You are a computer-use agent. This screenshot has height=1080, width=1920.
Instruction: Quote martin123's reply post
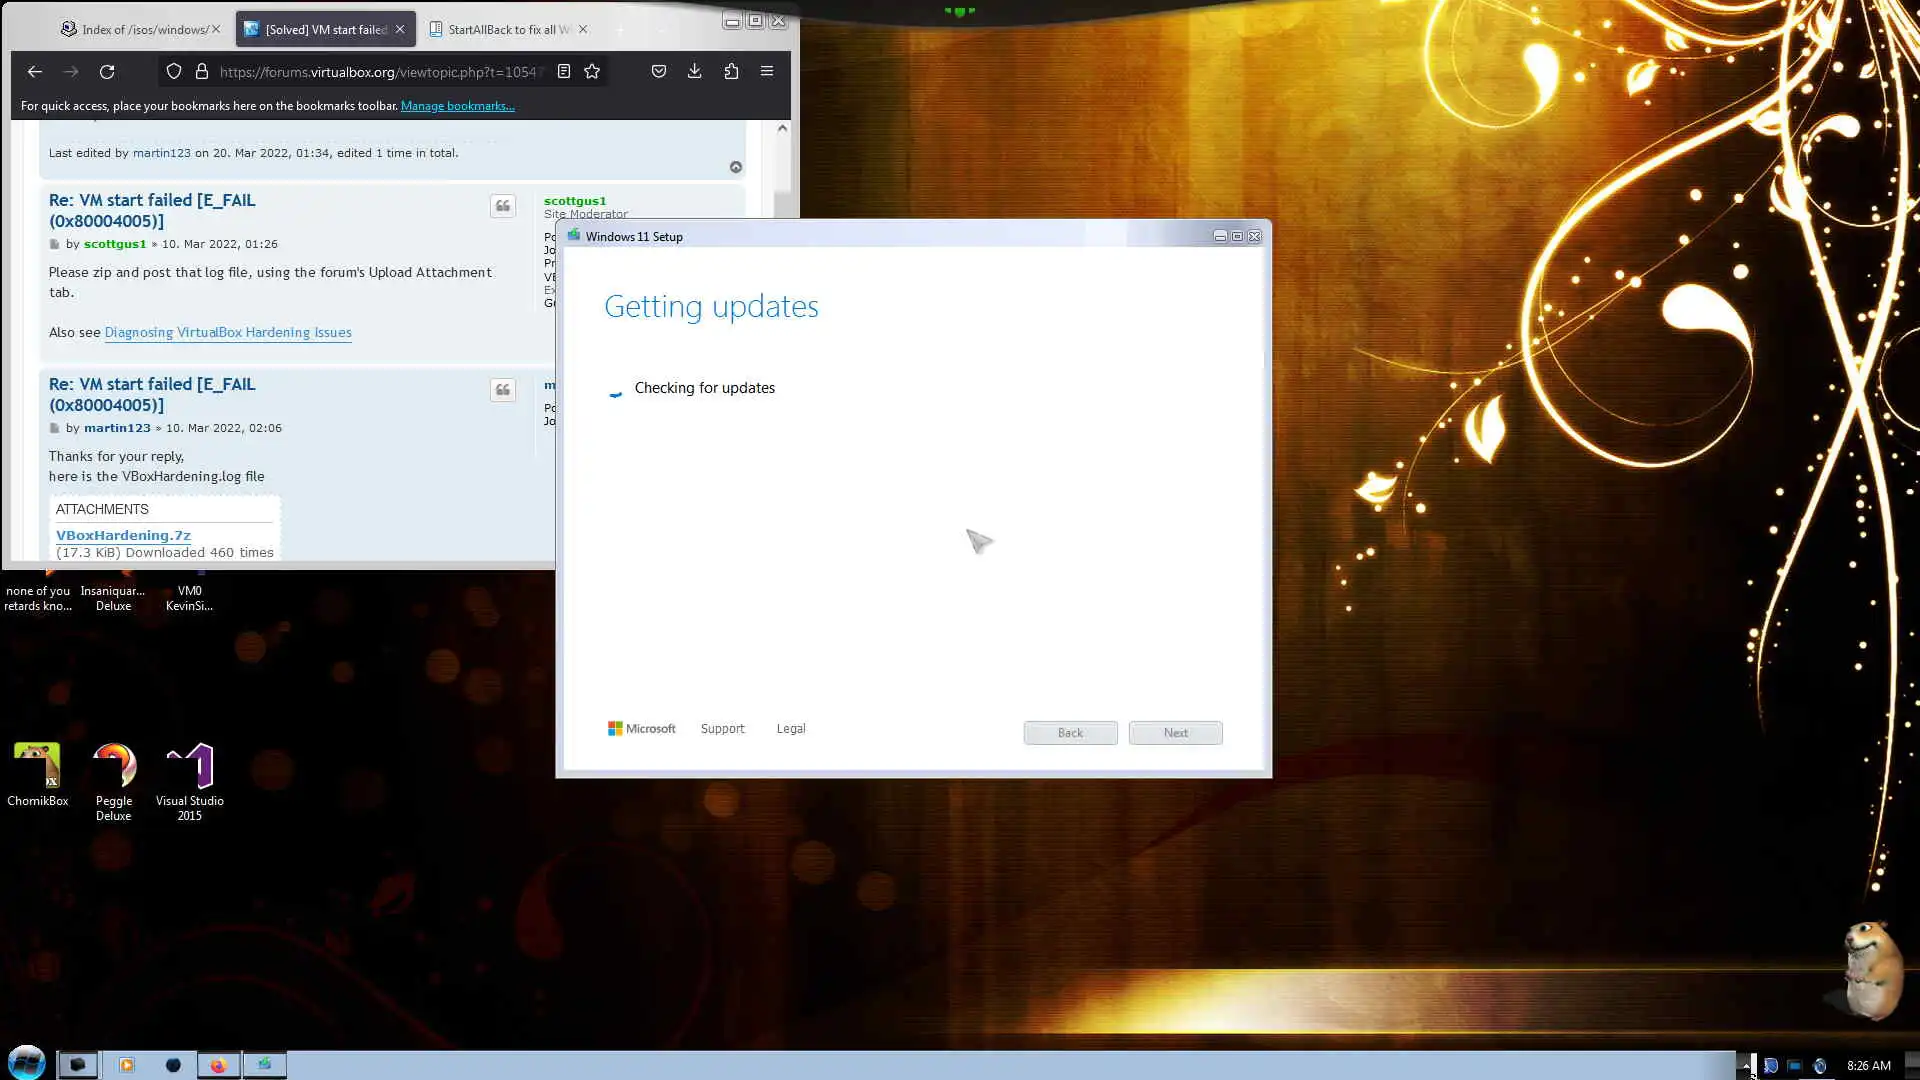pyautogui.click(x=503, y=390)
